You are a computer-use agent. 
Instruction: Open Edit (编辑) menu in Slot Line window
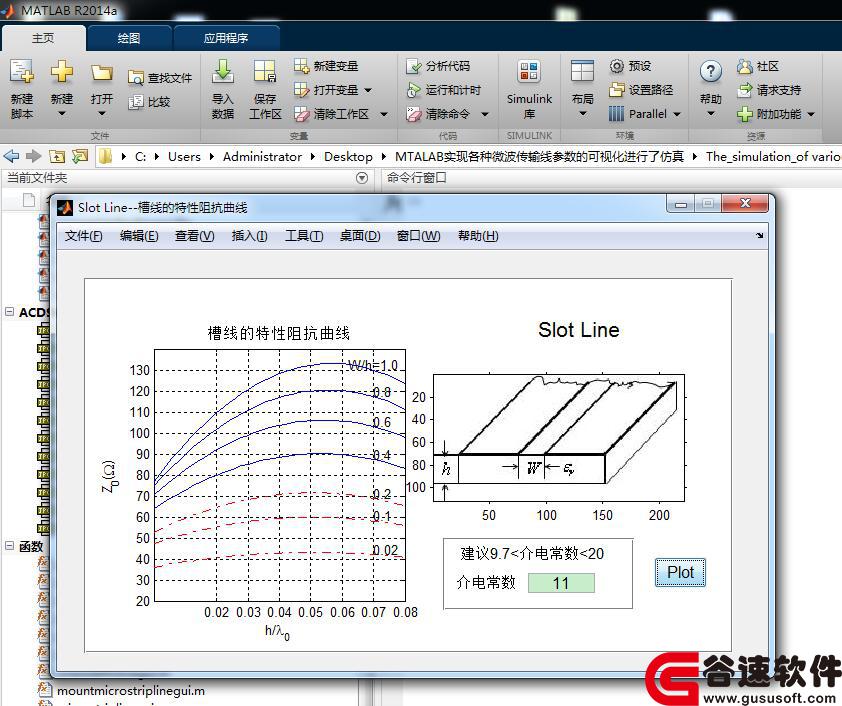[x=139, y=236]
